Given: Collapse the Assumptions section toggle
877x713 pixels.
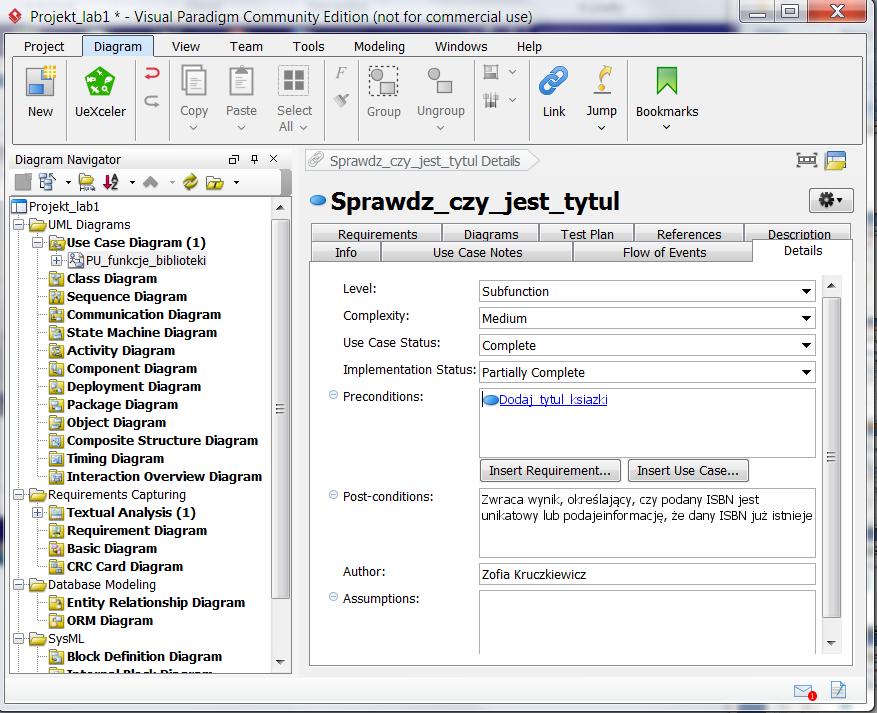Looking at the screenshot, I should pos(333,597).
